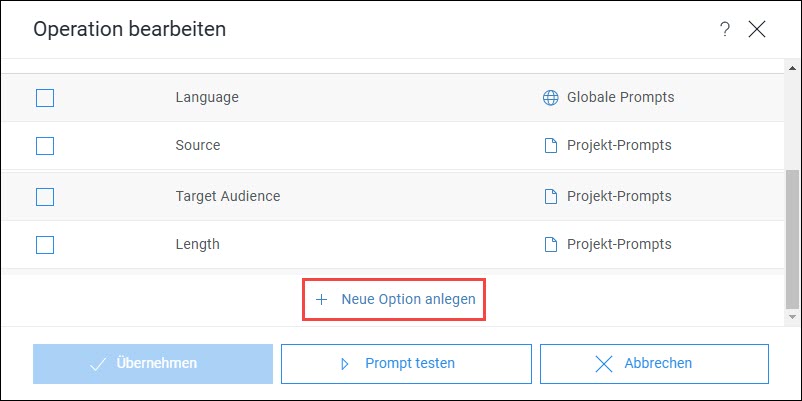Click the vertical scrollbar thumb

[x=792, y=239]
